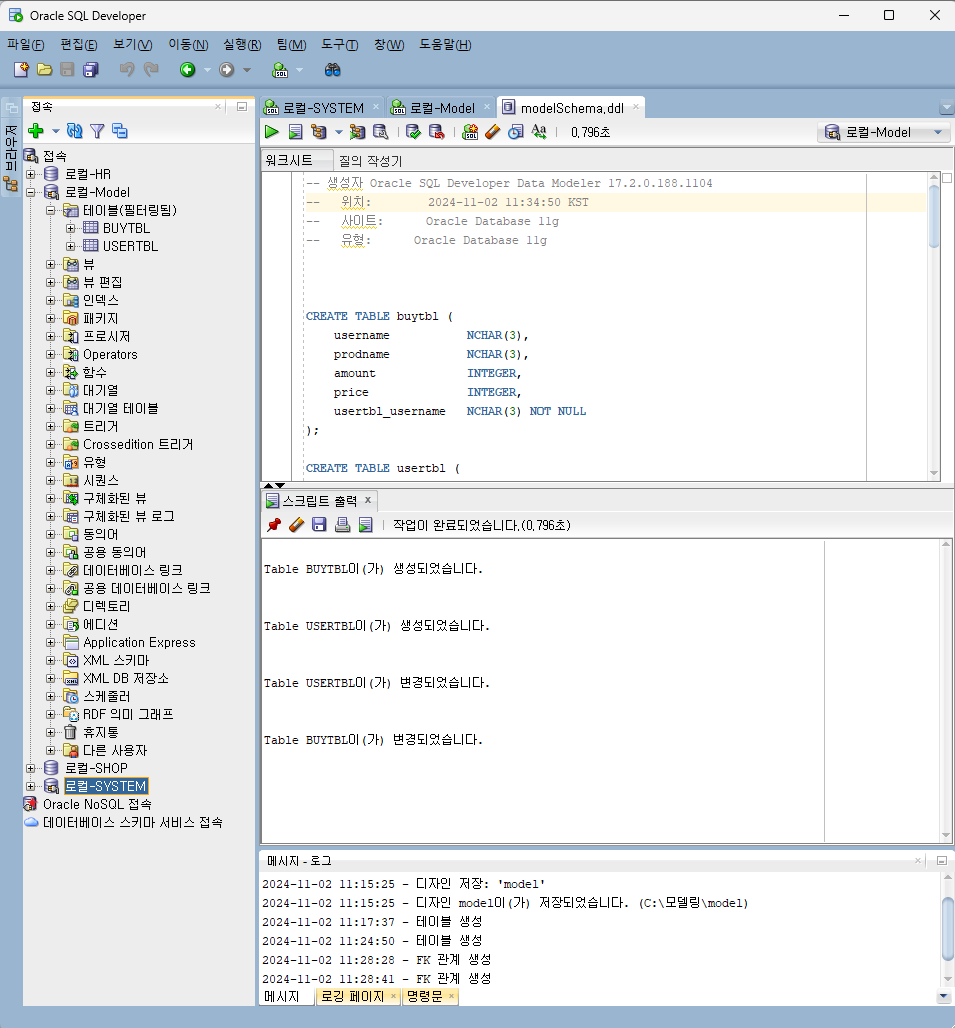Click the To Upper/Lower case Aa icon
Image resolution: width=955 pixels, height=1028 pixels.
[x=539, y=132]
